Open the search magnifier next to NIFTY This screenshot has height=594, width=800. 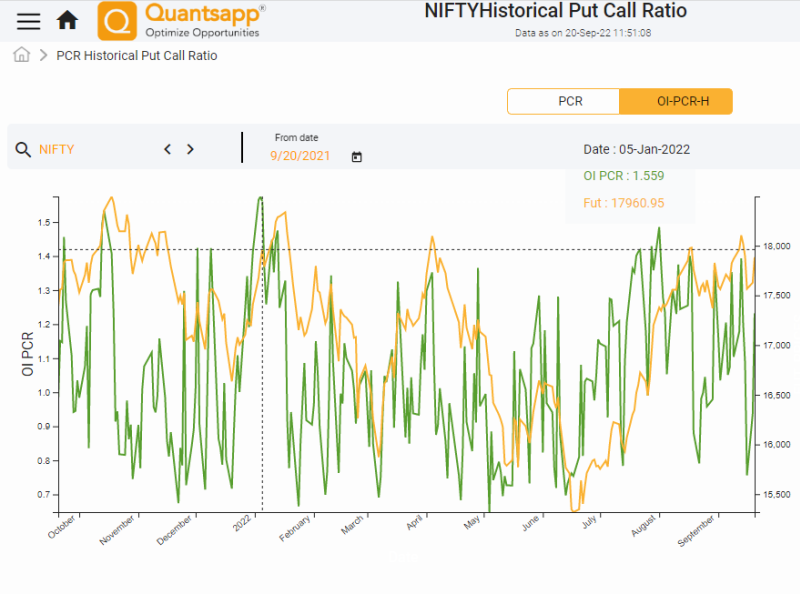(22, 148)
